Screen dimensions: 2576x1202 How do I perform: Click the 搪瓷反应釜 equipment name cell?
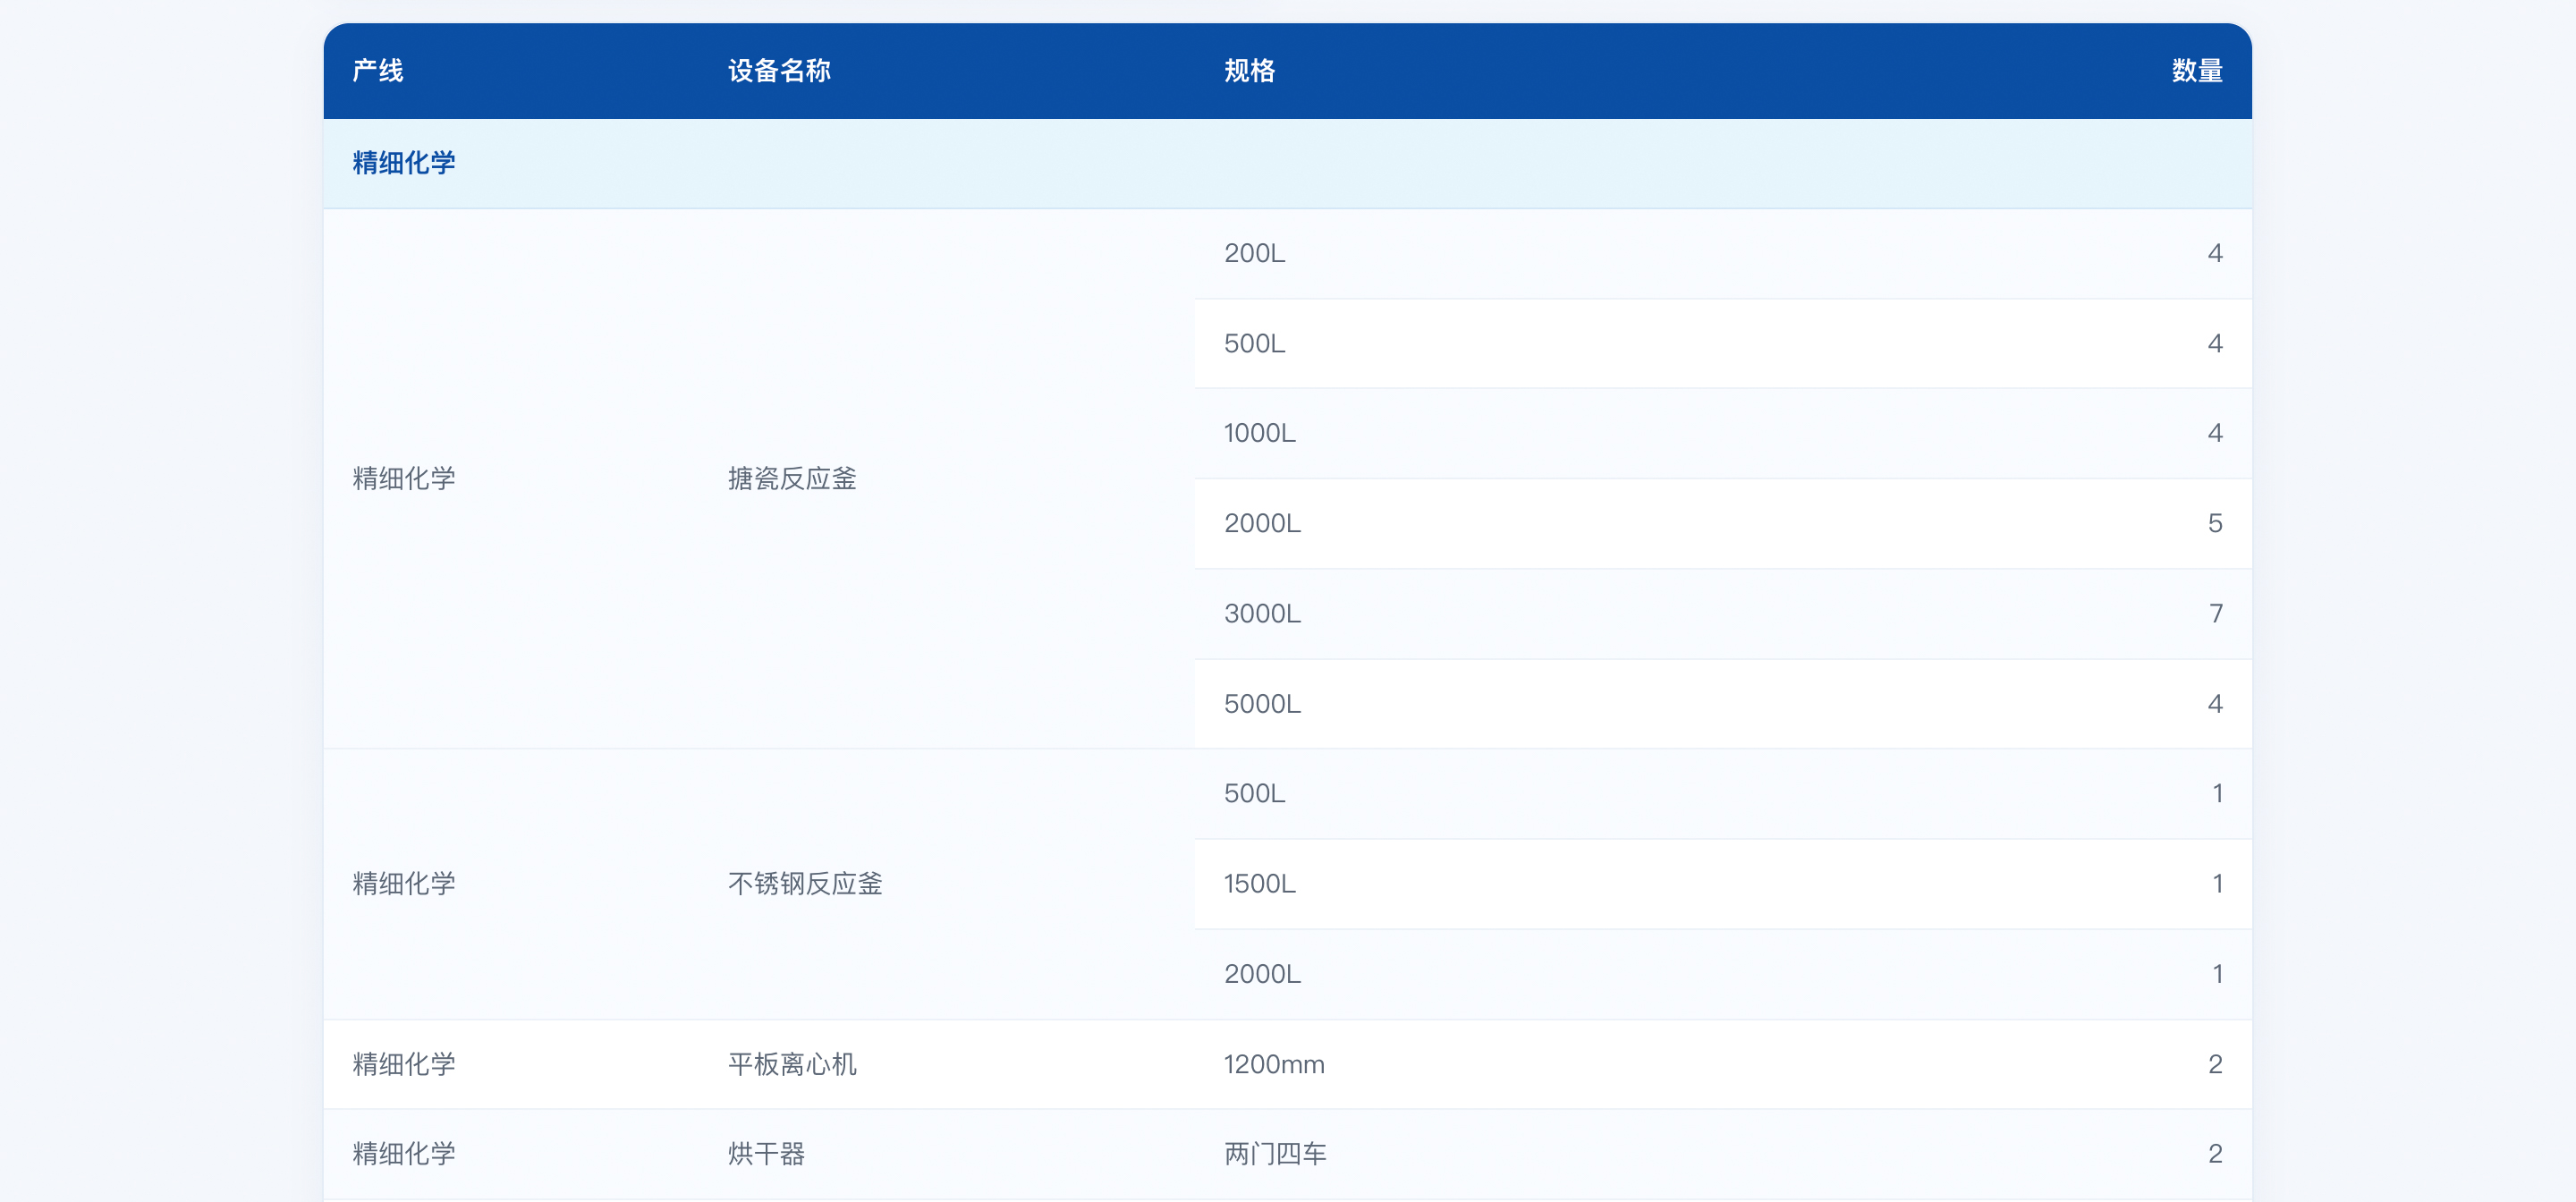pos(792,478)
